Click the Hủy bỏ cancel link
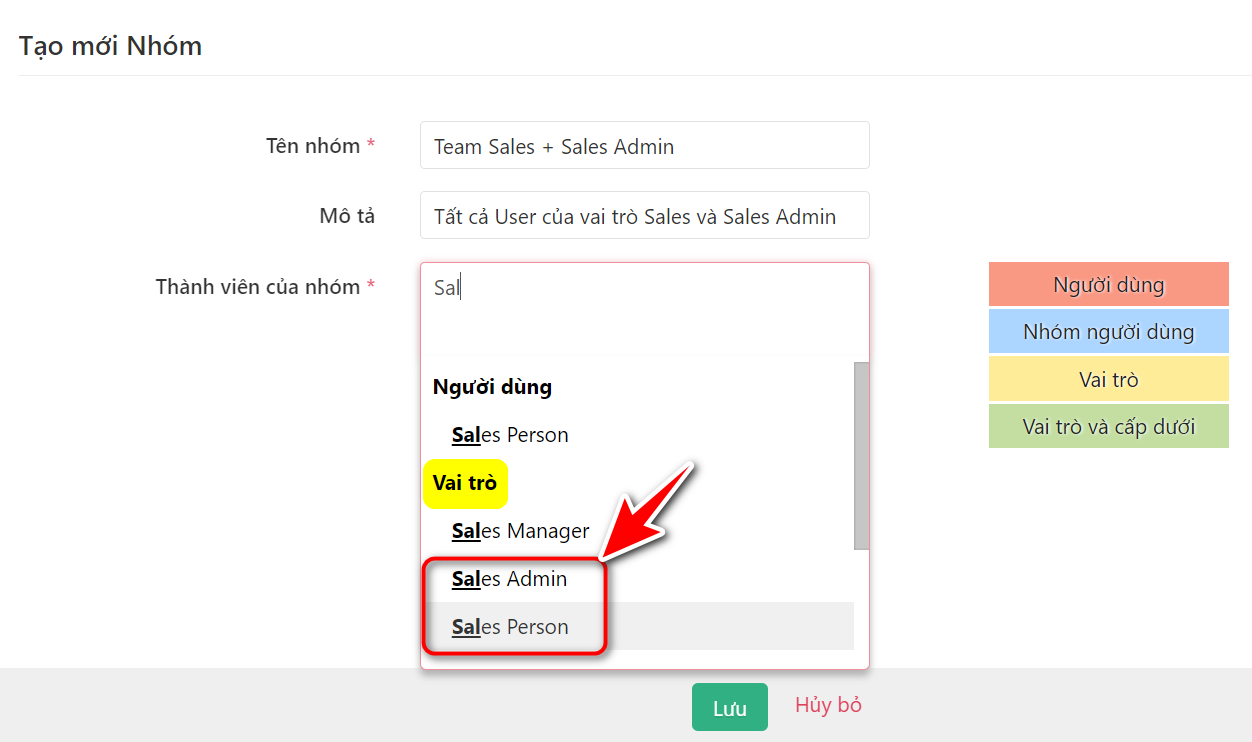 point(828,705)
